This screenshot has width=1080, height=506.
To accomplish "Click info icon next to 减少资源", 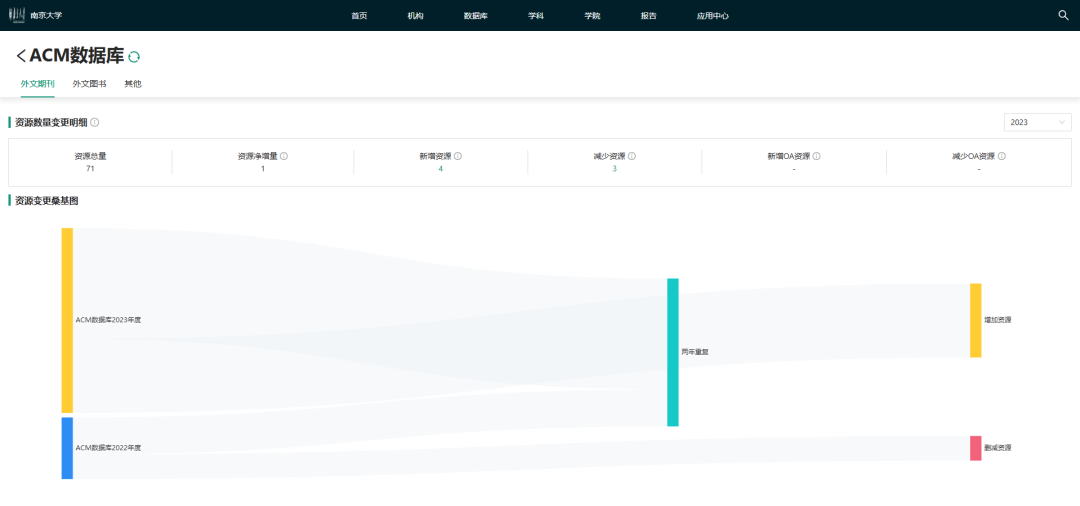I will tap(632, 156).
